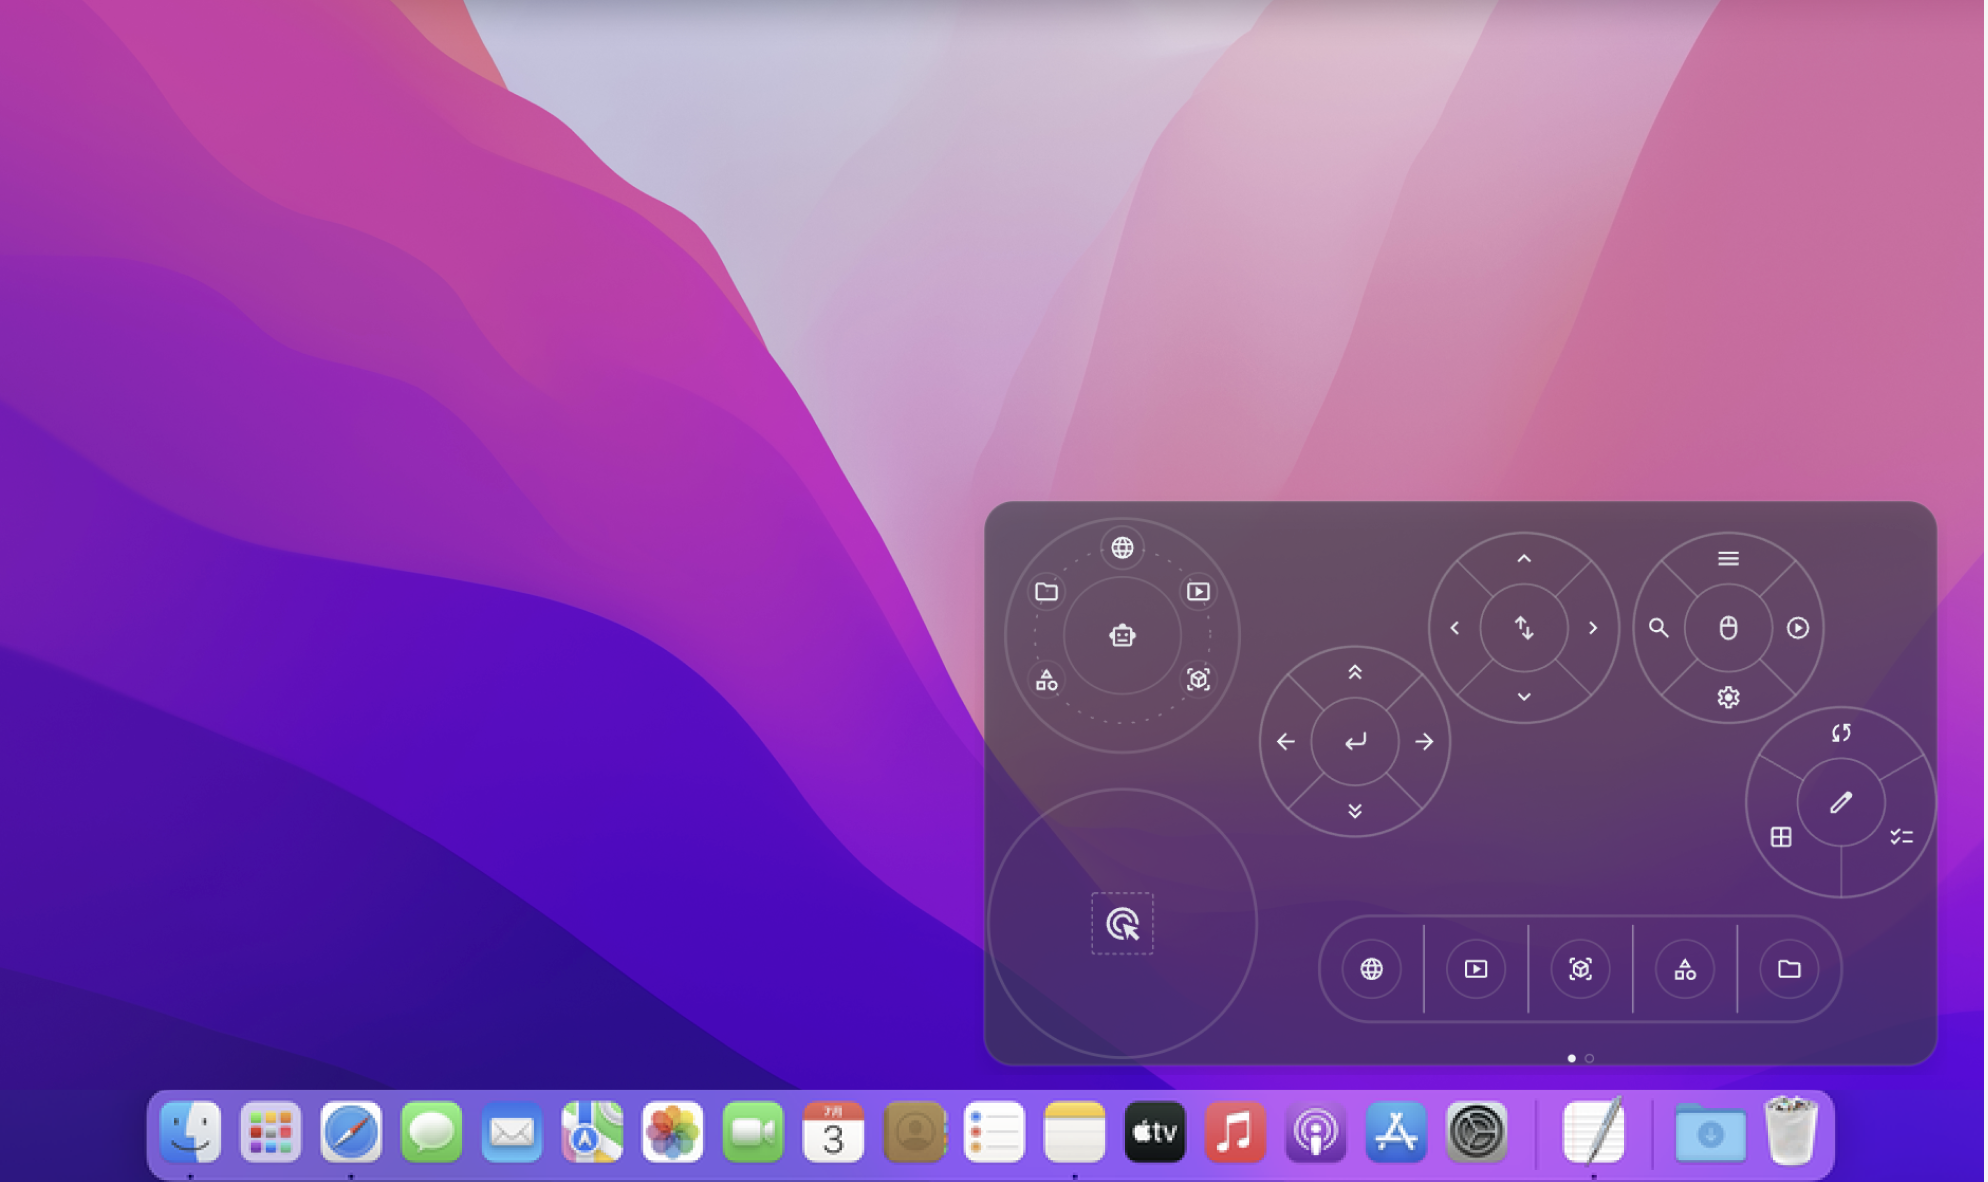
Task: Open Maps from the Dock
Action: 593,1133
